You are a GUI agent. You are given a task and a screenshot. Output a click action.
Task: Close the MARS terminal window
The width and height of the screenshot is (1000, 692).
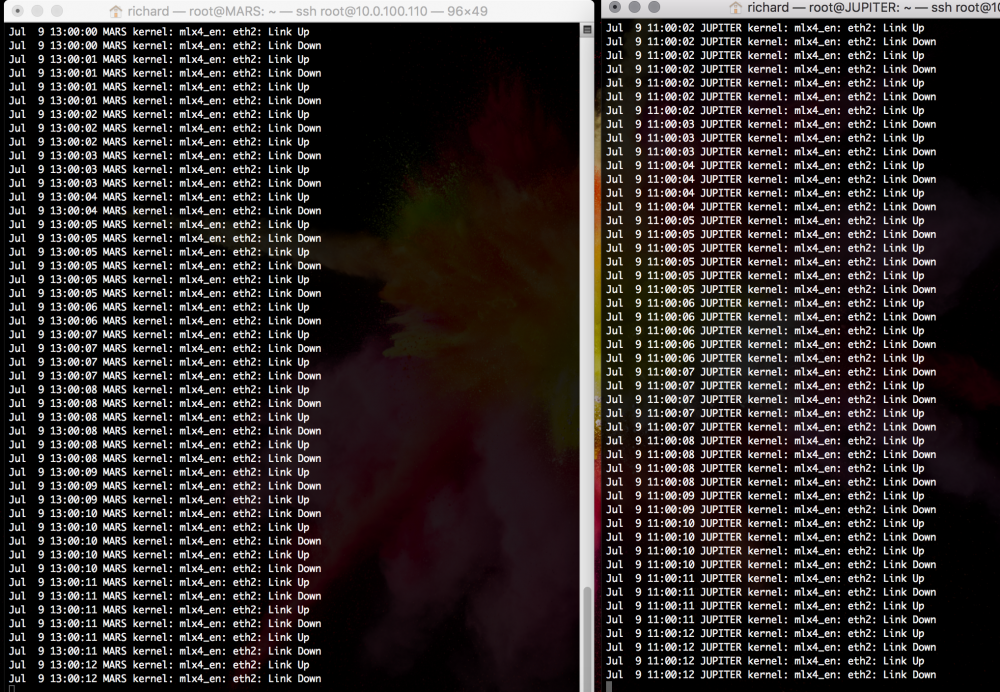[17, 11]
